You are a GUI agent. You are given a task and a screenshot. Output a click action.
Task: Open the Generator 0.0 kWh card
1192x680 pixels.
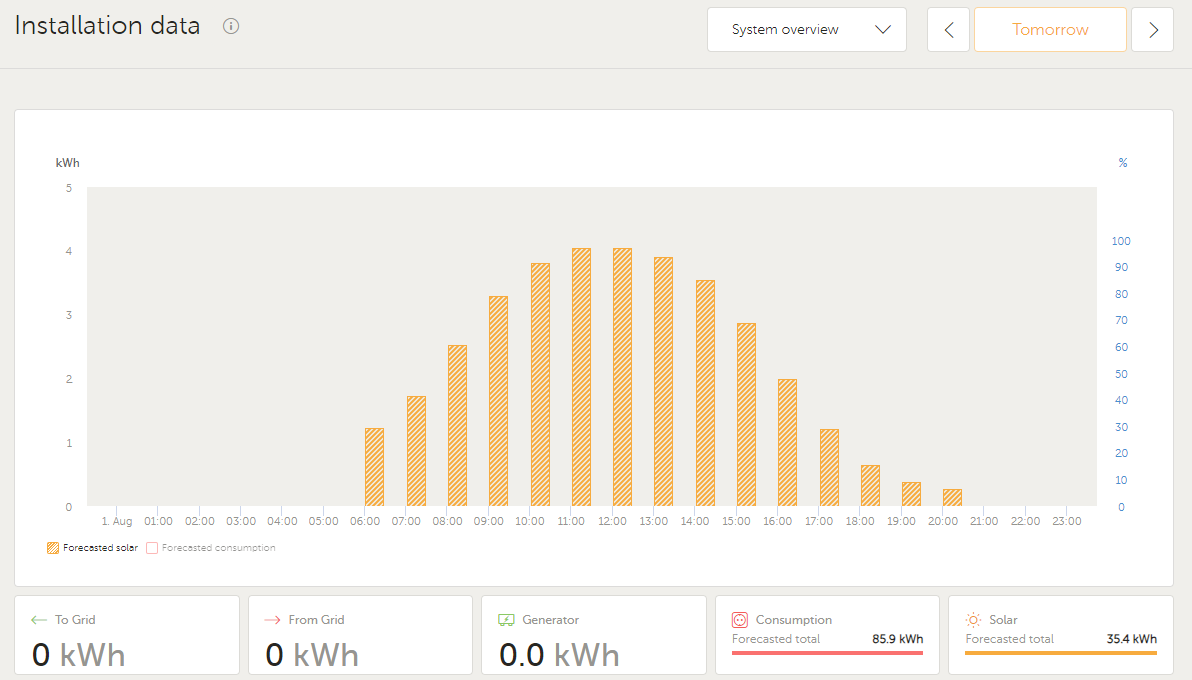coord(594,635)
